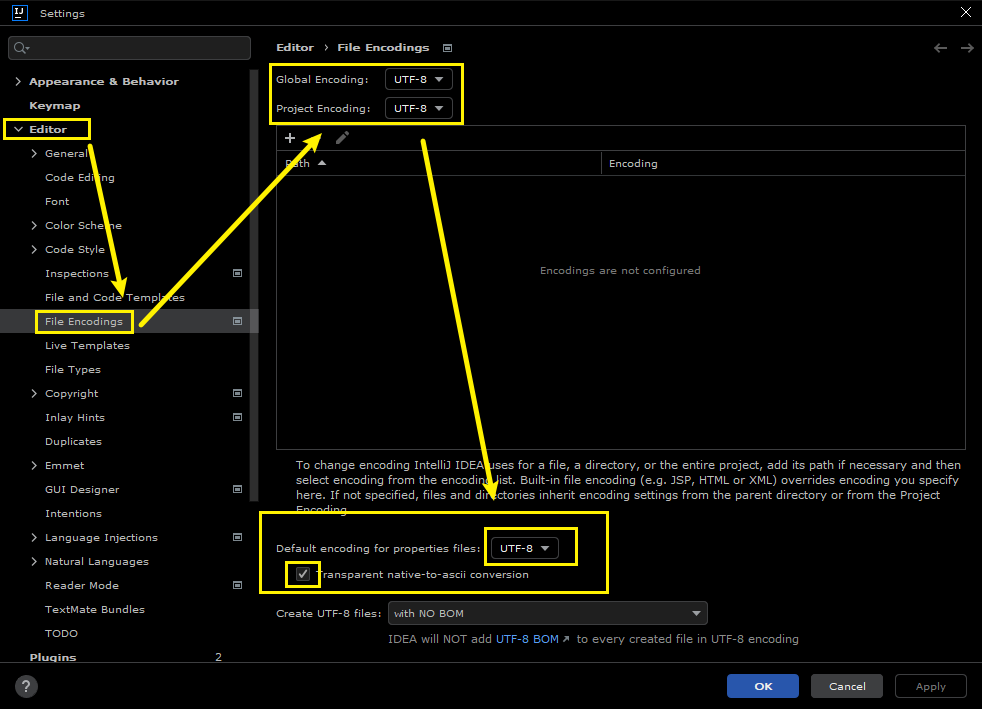Expand the General subsection
The height and width of the screenshot is (709, 982).
[34, 153]
